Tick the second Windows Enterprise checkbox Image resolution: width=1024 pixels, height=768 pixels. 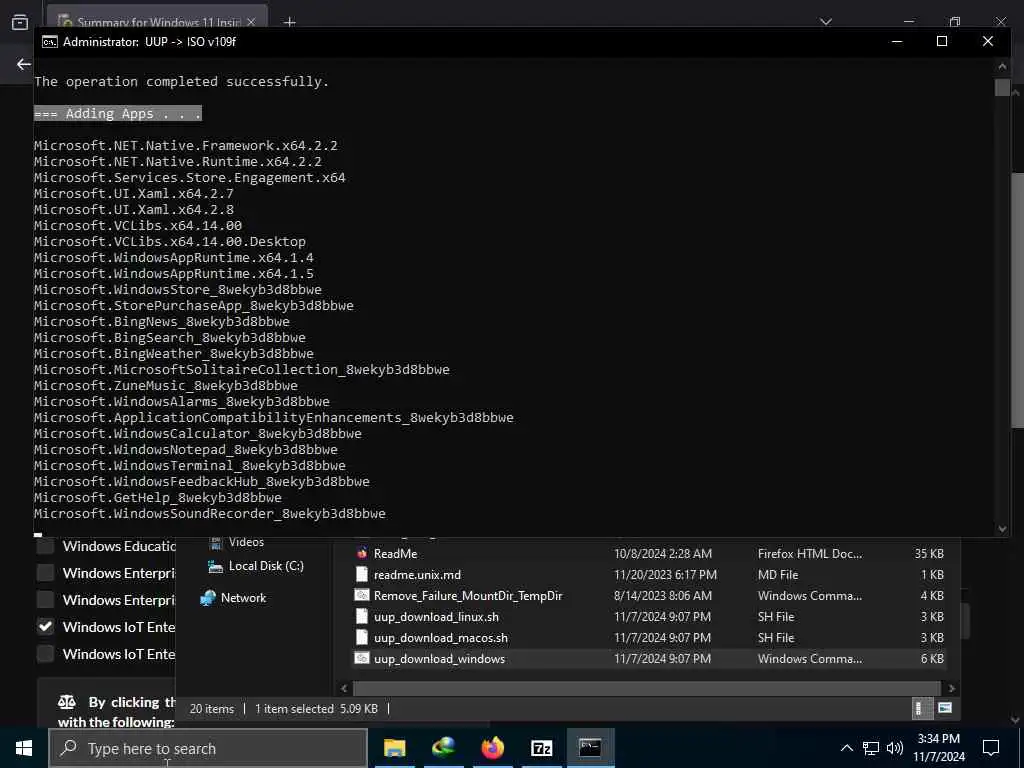tap(45, 600)
